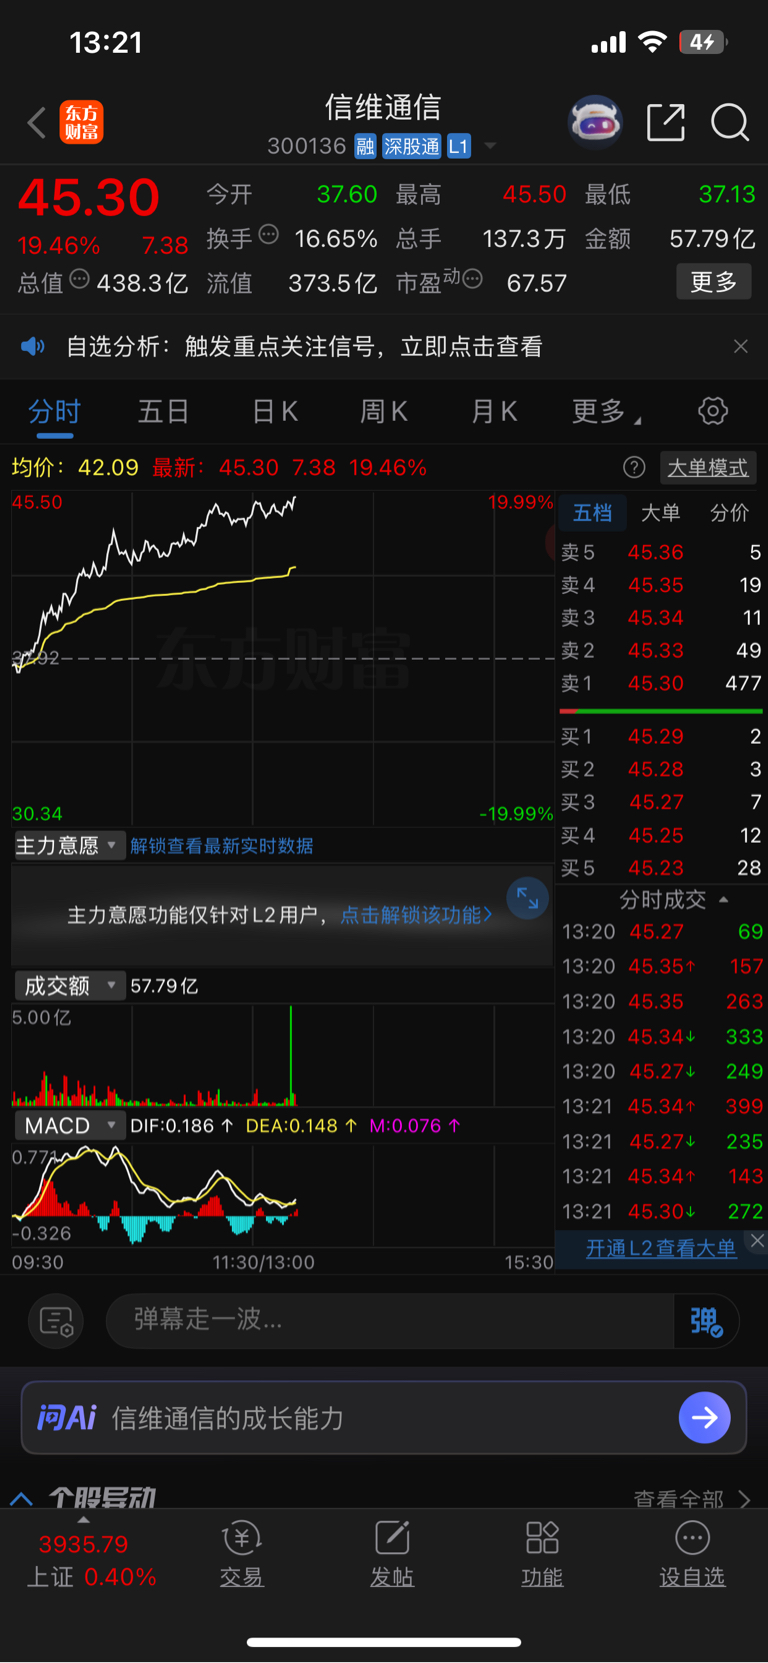Tap the 弹幕走一波 input field
The height and width of the screenshot is (1663, 768).
click(390, 1320)
